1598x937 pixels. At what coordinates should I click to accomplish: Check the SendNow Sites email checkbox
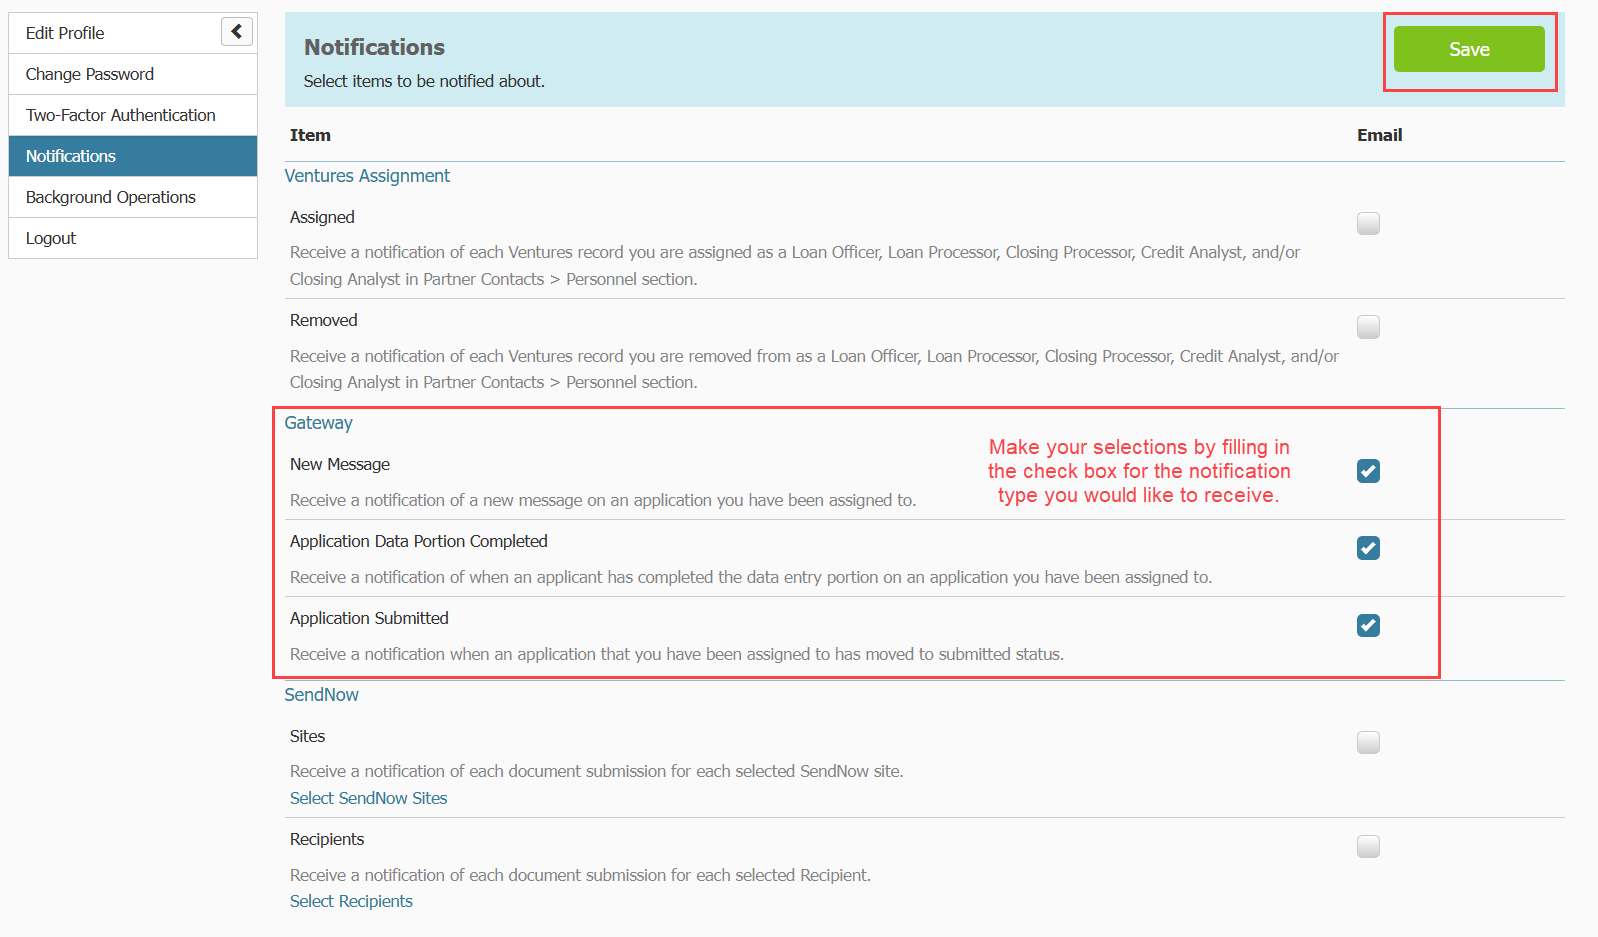pyautogui.click(x=1368, y=742)
